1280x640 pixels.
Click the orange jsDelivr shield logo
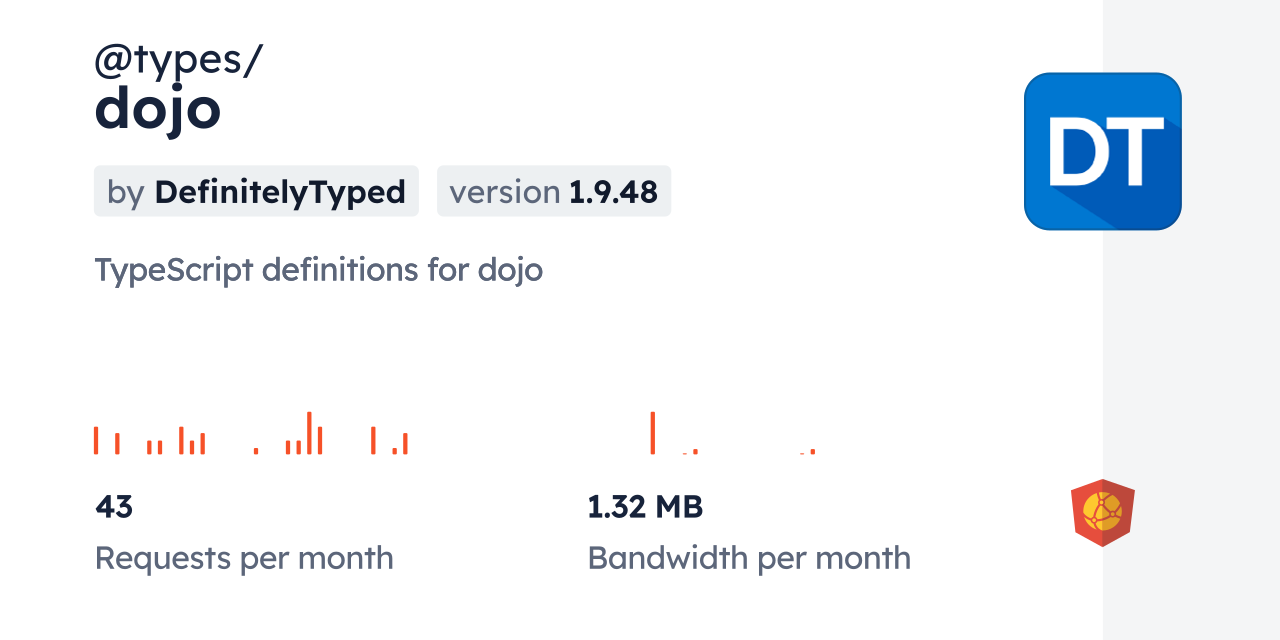[1102, 513]
